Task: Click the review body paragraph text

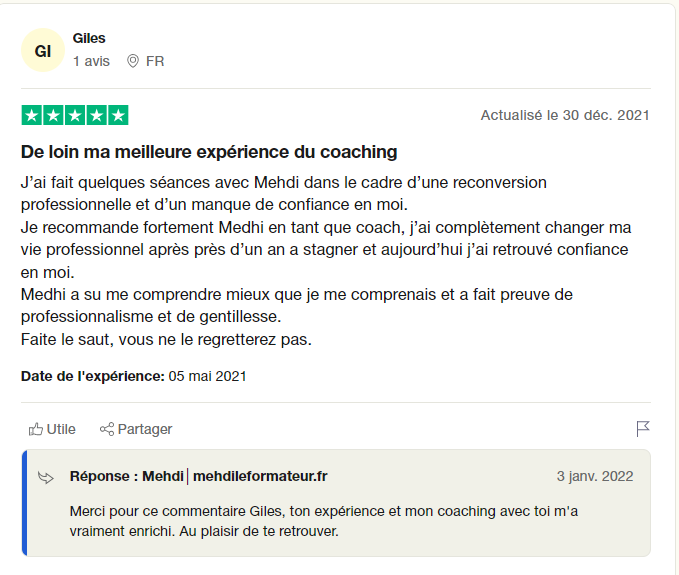Action: pos(325,260)
